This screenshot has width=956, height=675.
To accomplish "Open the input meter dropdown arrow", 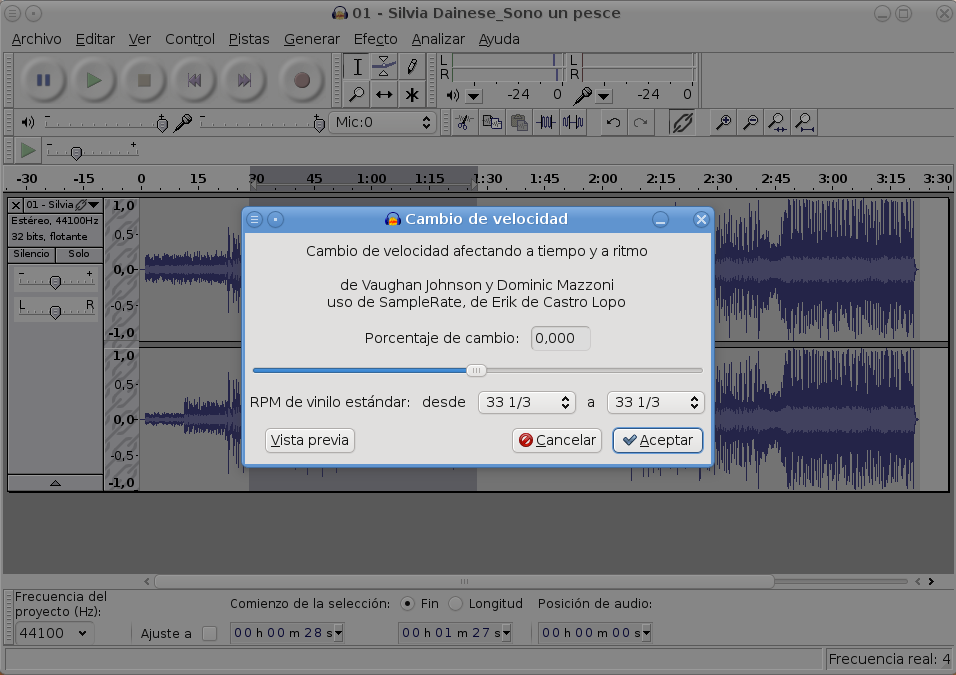I will tap(604, 96).
